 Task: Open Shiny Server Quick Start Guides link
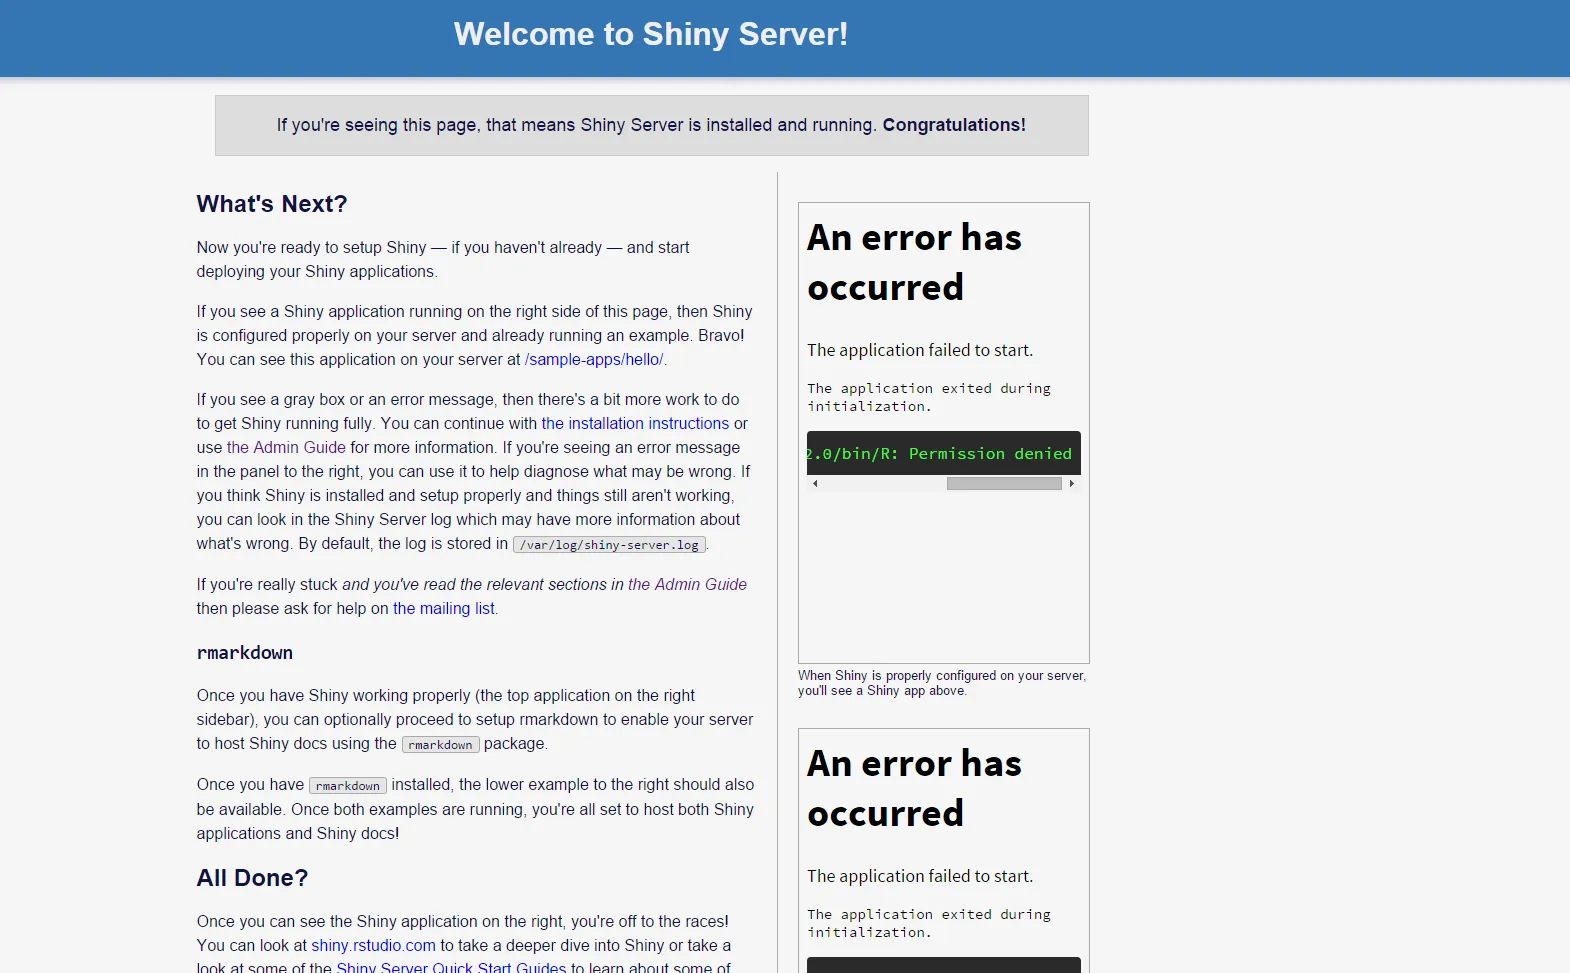pyautogui.click(x=451, y=967)
